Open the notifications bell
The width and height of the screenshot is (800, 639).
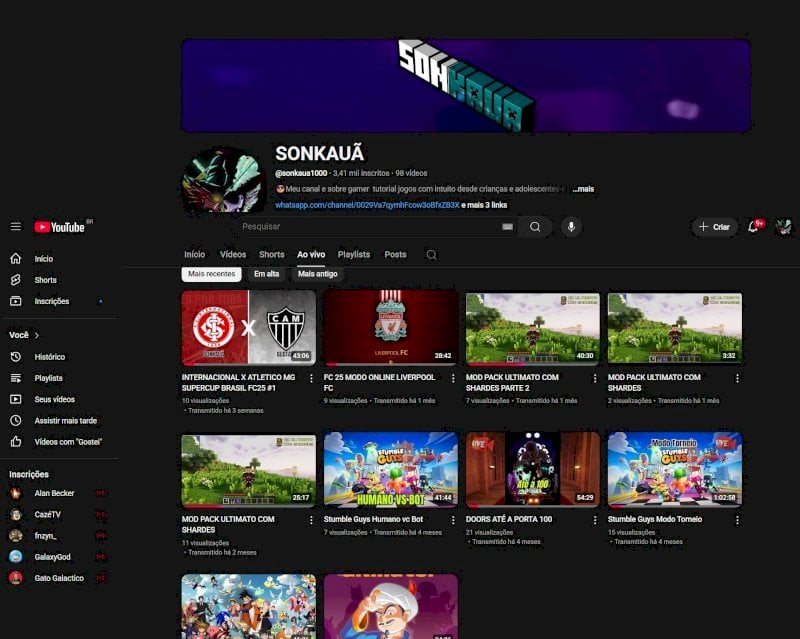coord(753,227)
